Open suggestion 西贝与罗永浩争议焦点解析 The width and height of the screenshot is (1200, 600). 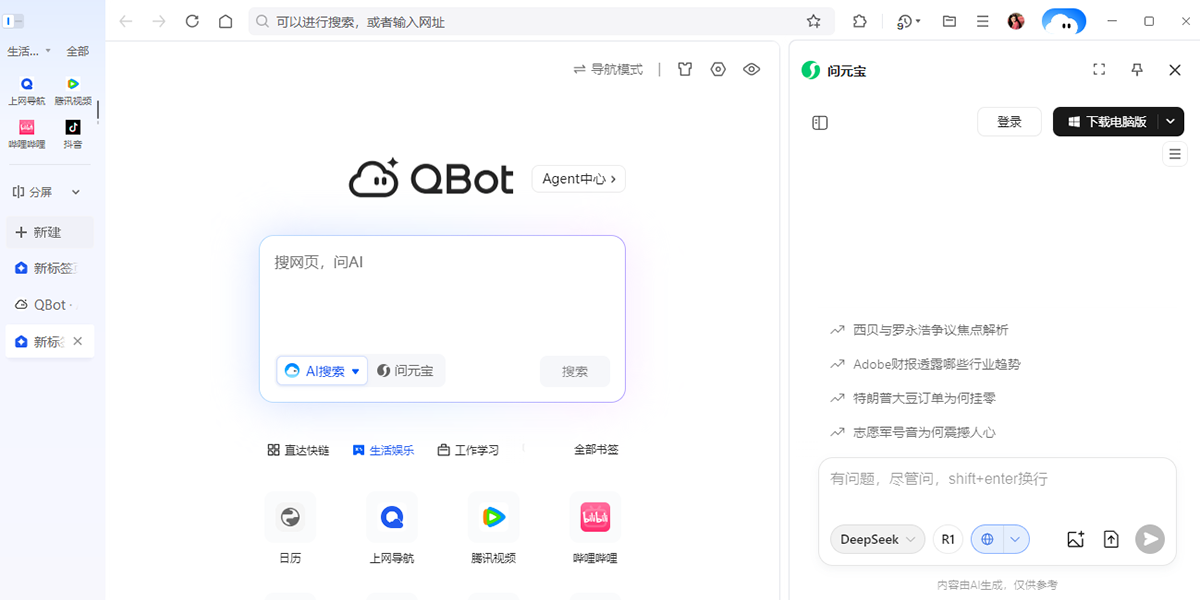point(919,330)
